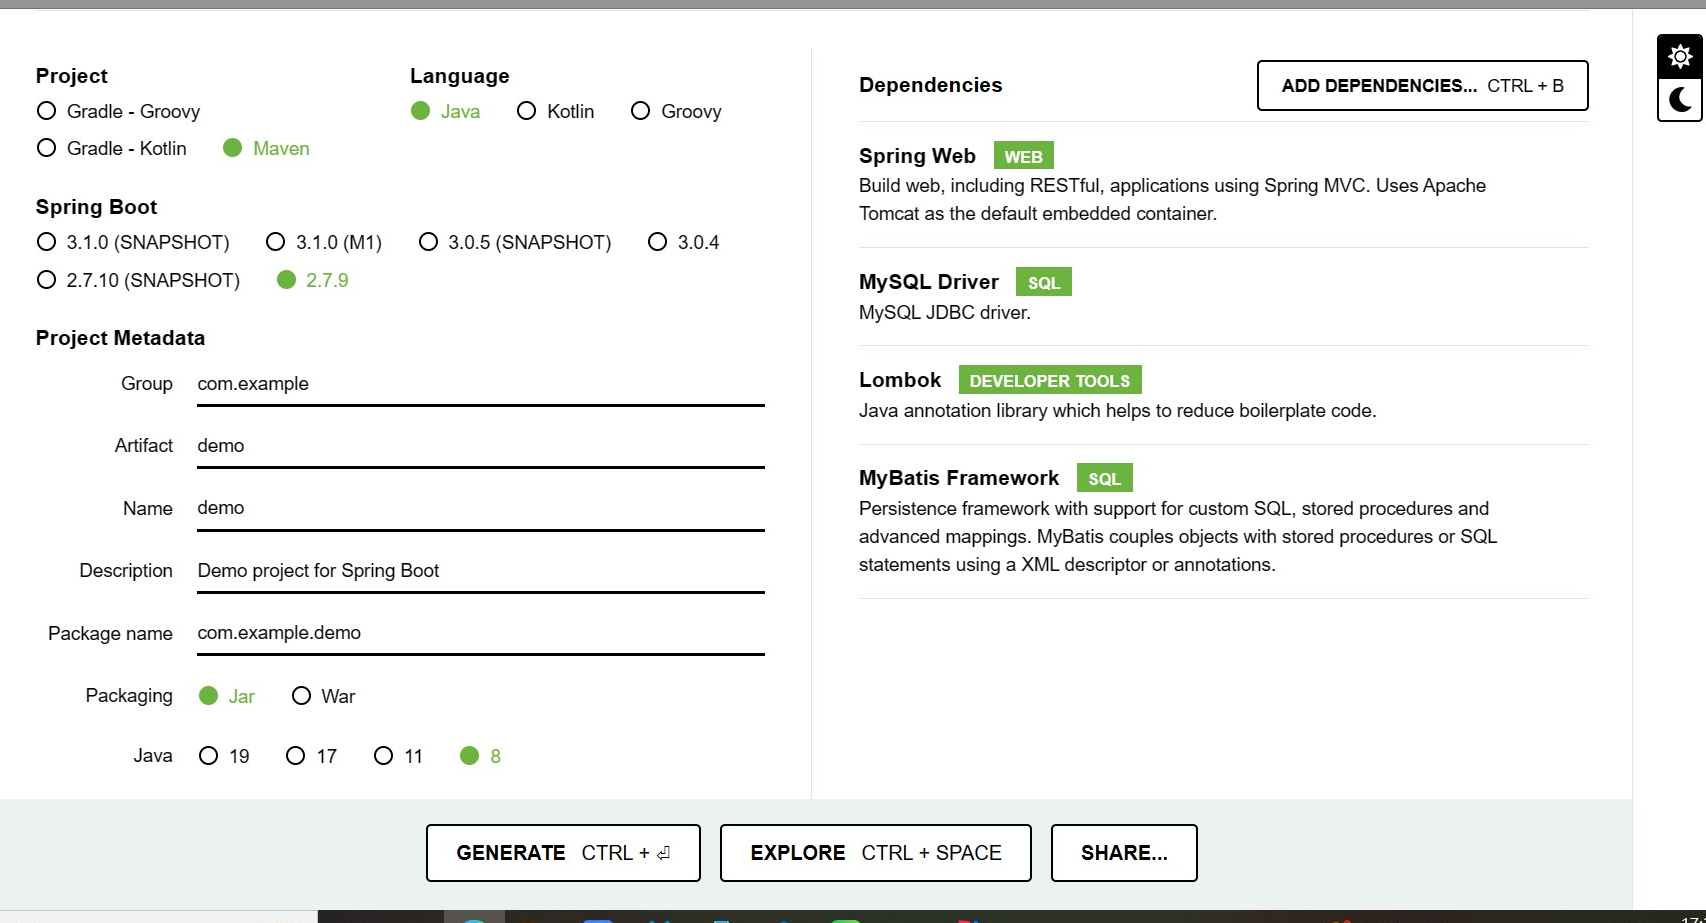
Task: Choose Java version 17
Action: (311, 756)
